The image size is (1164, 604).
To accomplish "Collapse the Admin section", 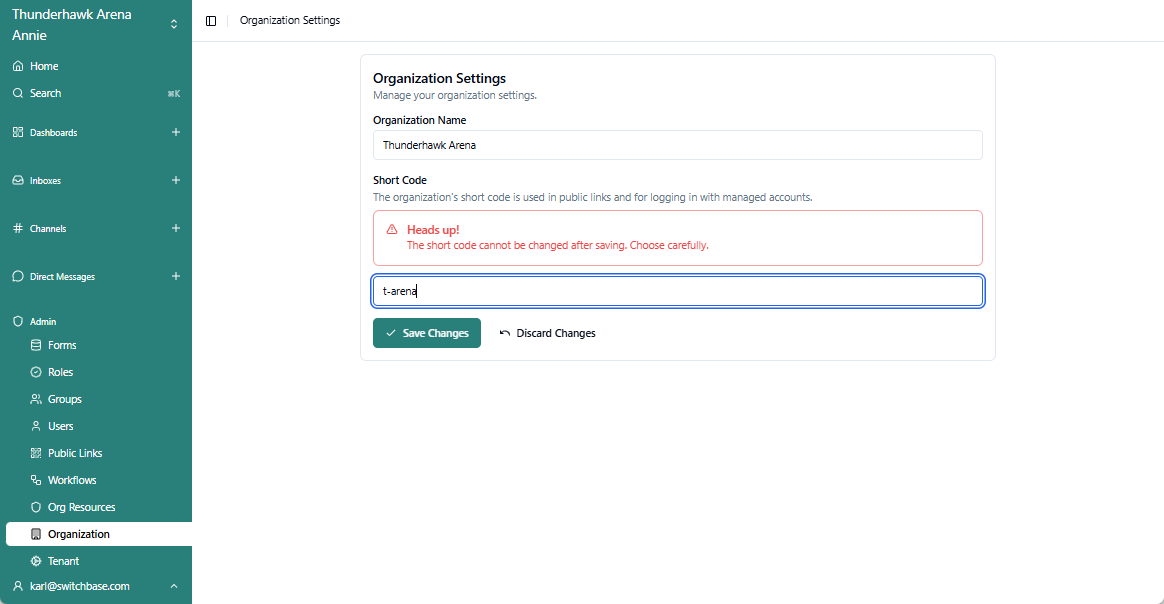I will [x=43, y=322].
